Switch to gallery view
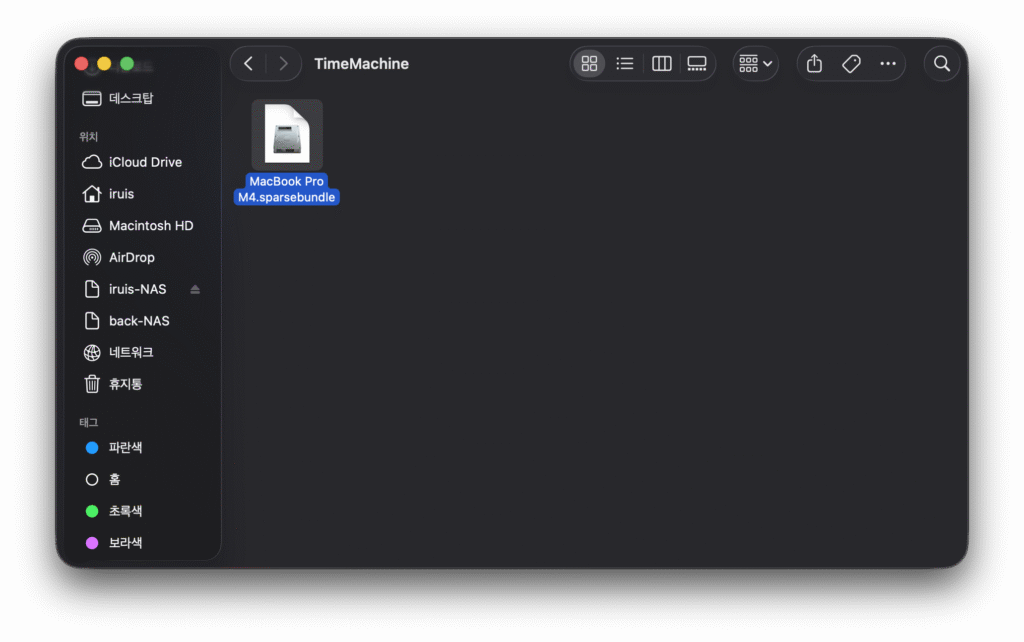Screen dimensions: 1024x642 point(697,64)
